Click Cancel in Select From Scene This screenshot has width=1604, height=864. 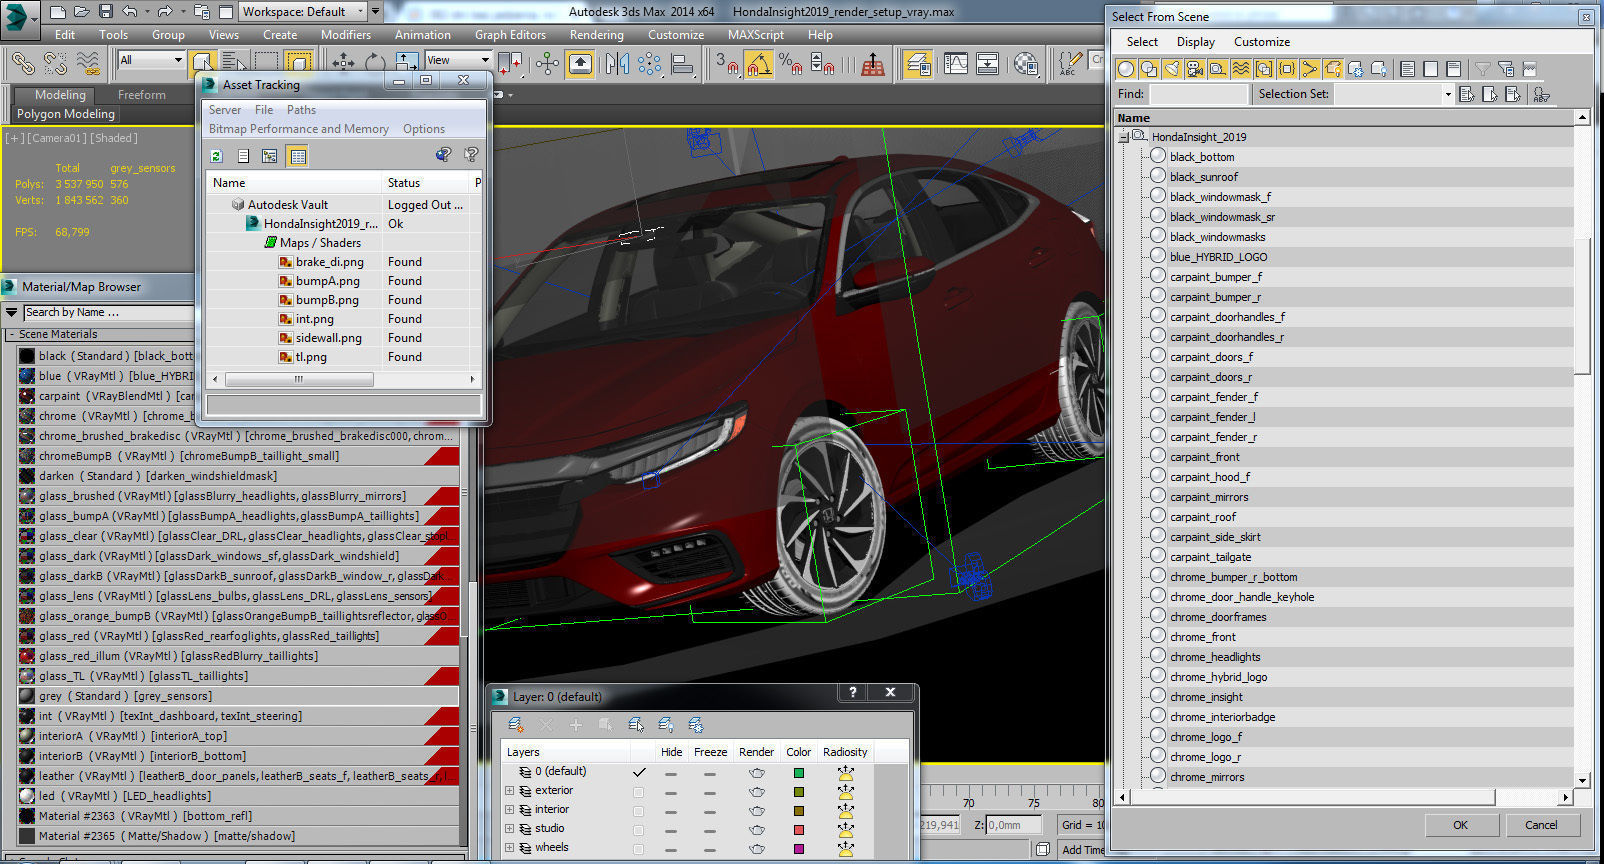coord(1541,825)
